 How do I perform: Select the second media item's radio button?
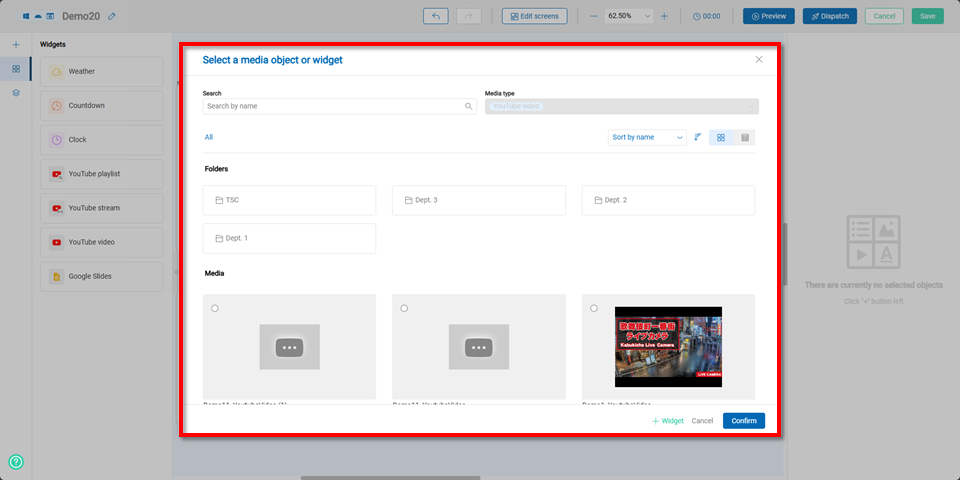(404, 308)
